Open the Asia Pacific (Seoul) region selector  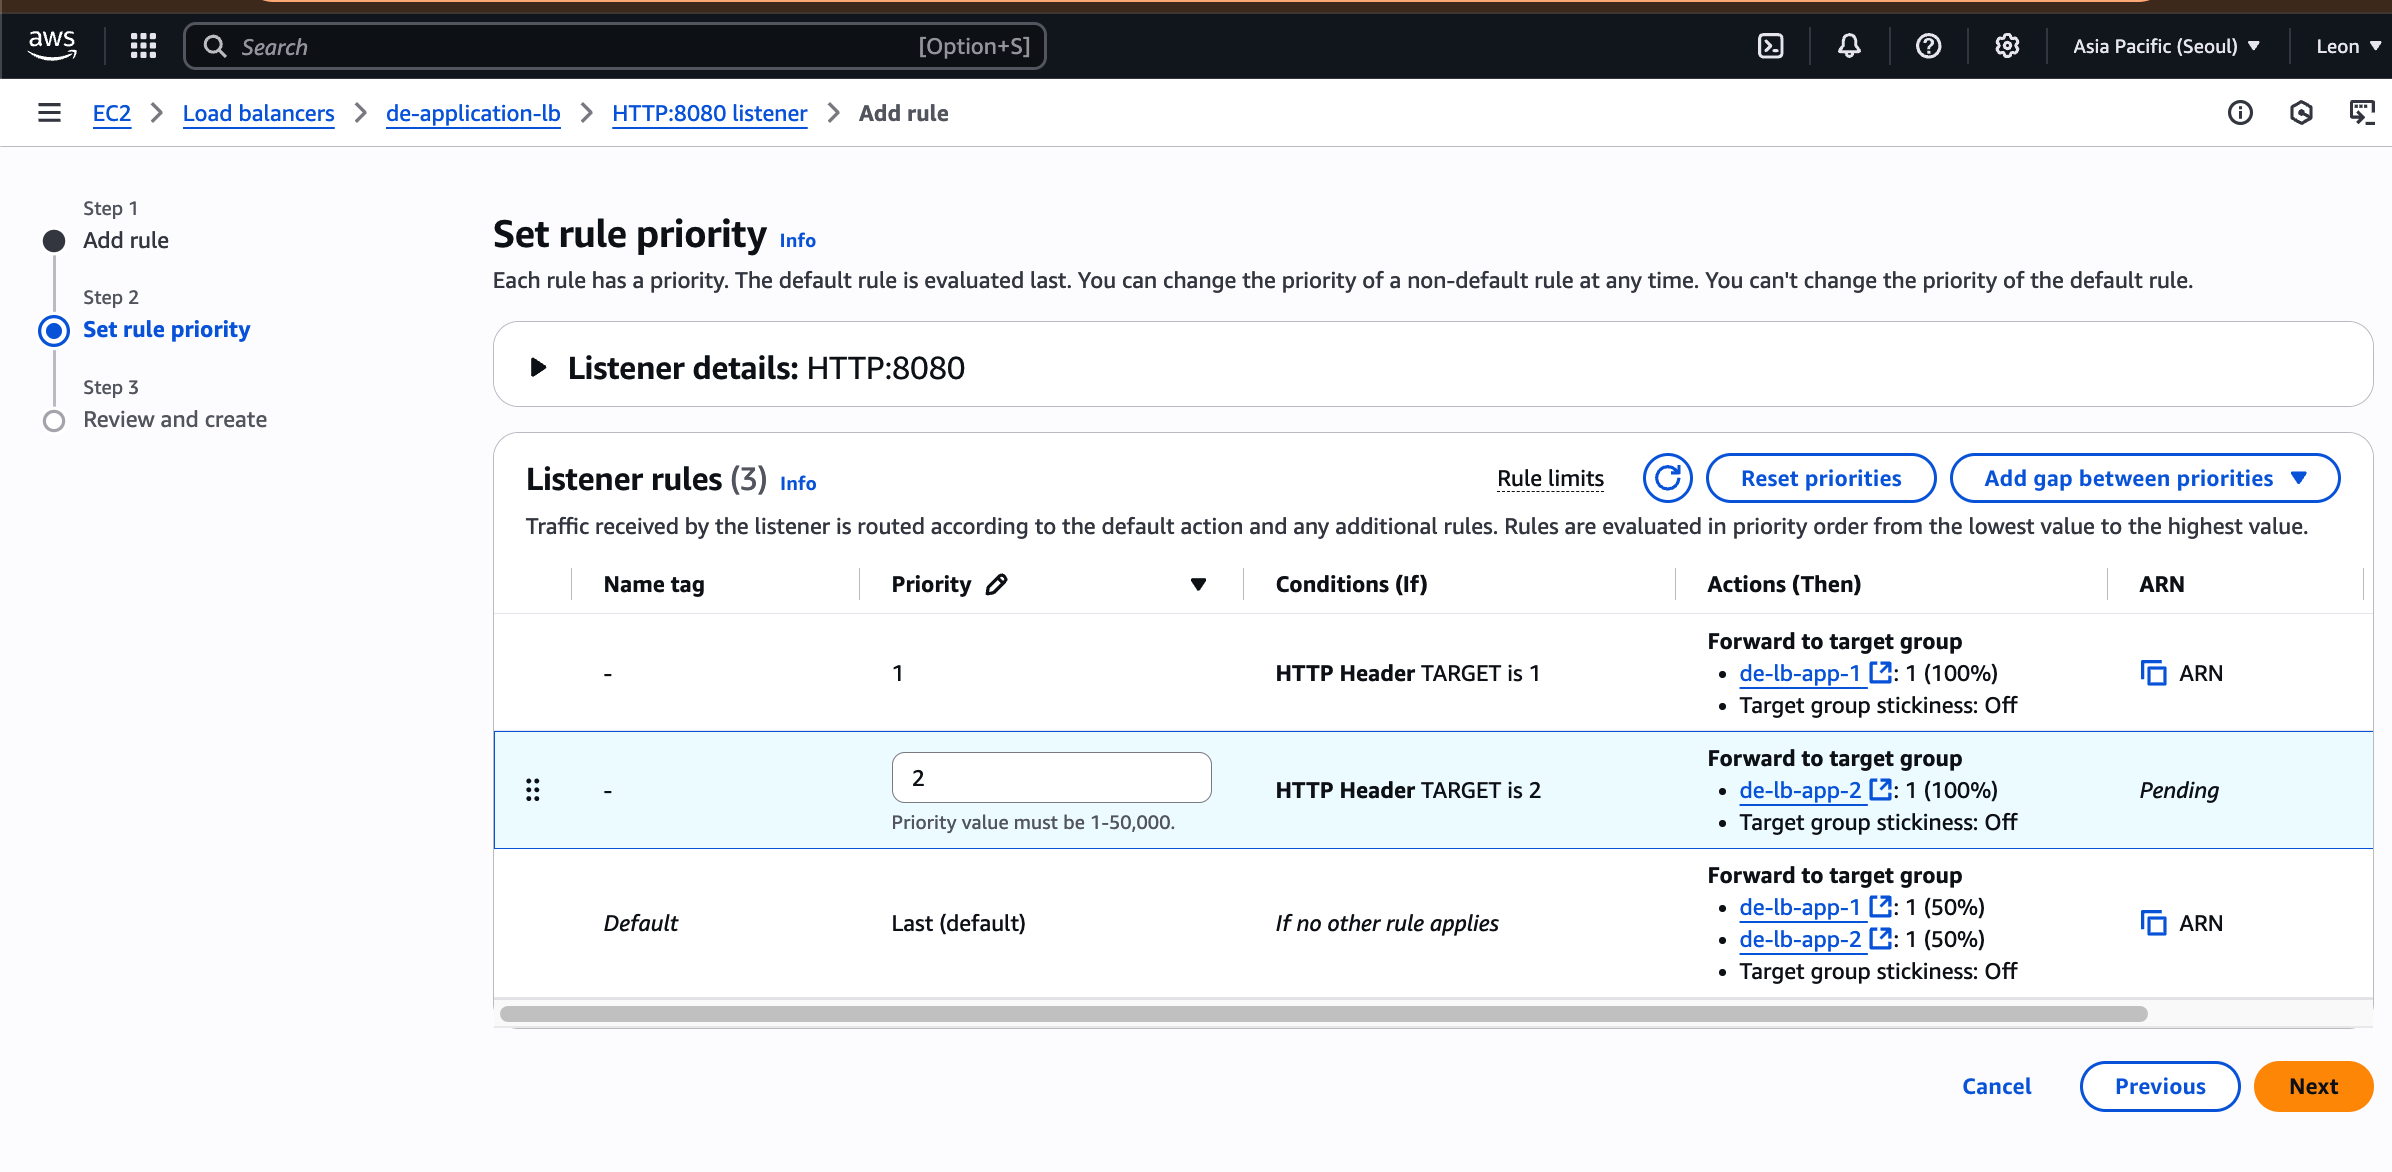coord(2166,46)
